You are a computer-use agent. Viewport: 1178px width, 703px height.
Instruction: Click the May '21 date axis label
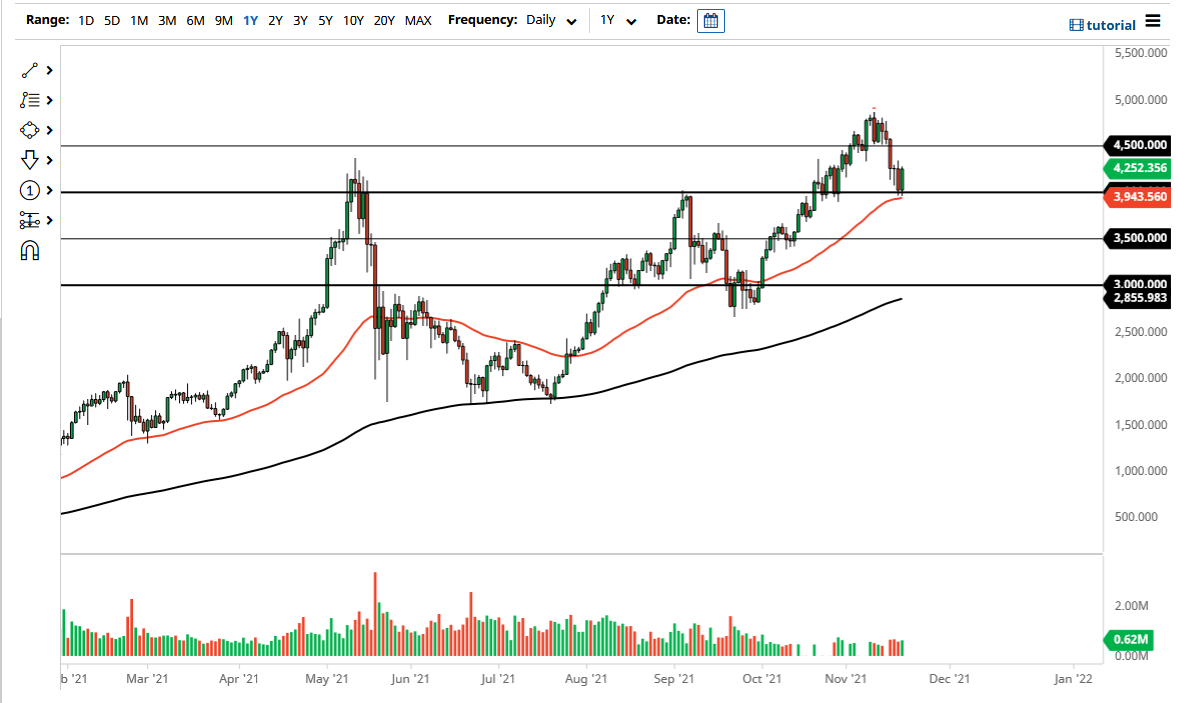327,679
